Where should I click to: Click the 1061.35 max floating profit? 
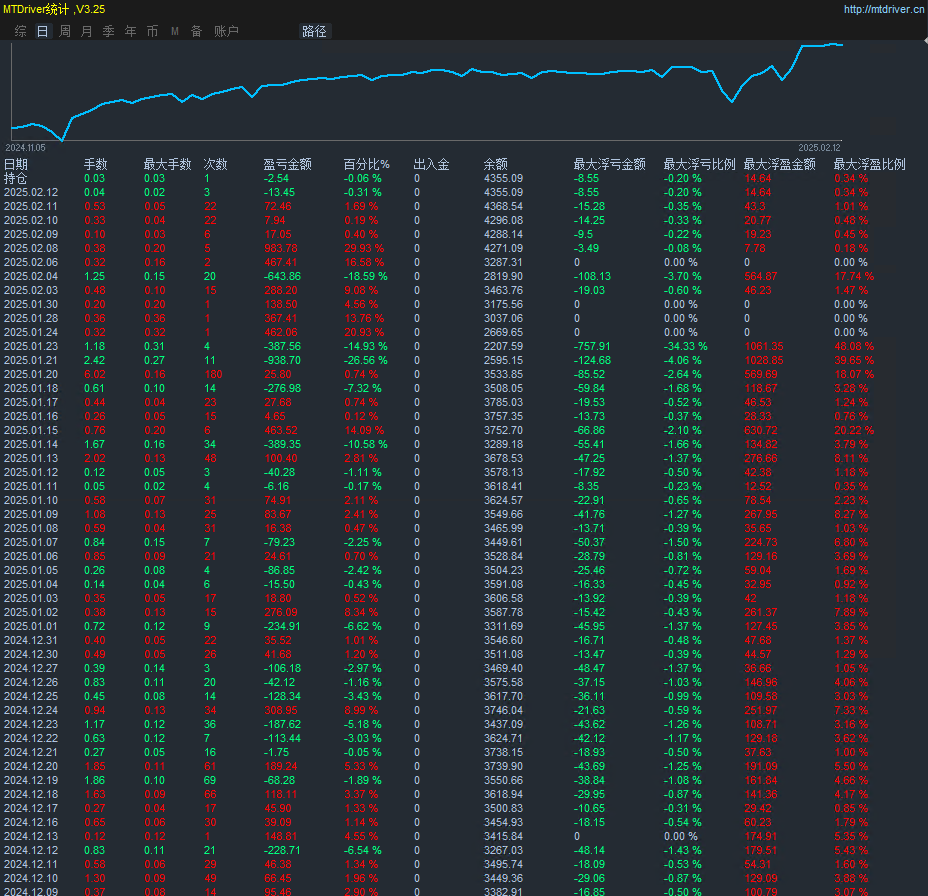(x=764, y=346)
